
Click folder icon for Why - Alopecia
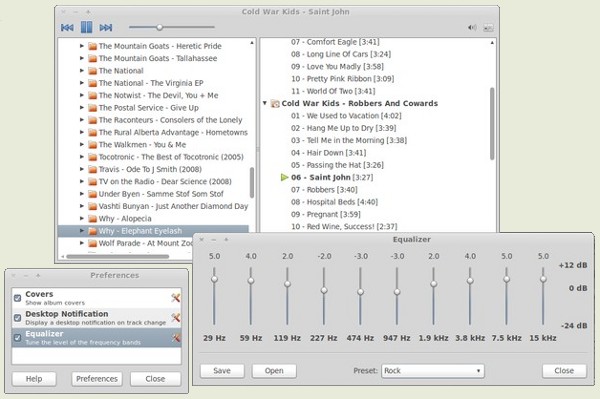[x=92, y=219]
